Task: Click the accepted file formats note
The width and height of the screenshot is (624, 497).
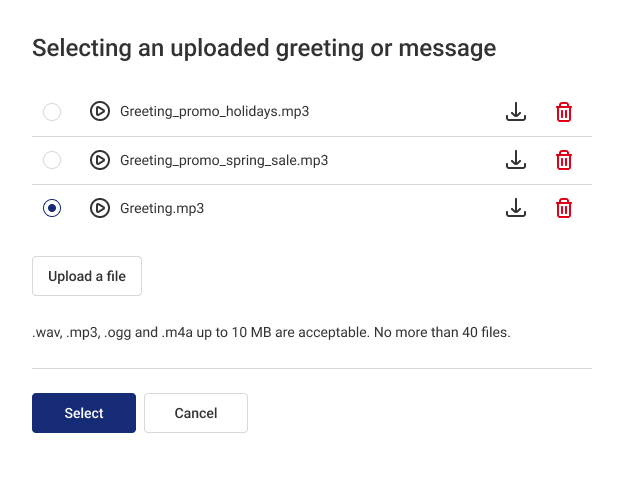Action: tap(271, 332)
